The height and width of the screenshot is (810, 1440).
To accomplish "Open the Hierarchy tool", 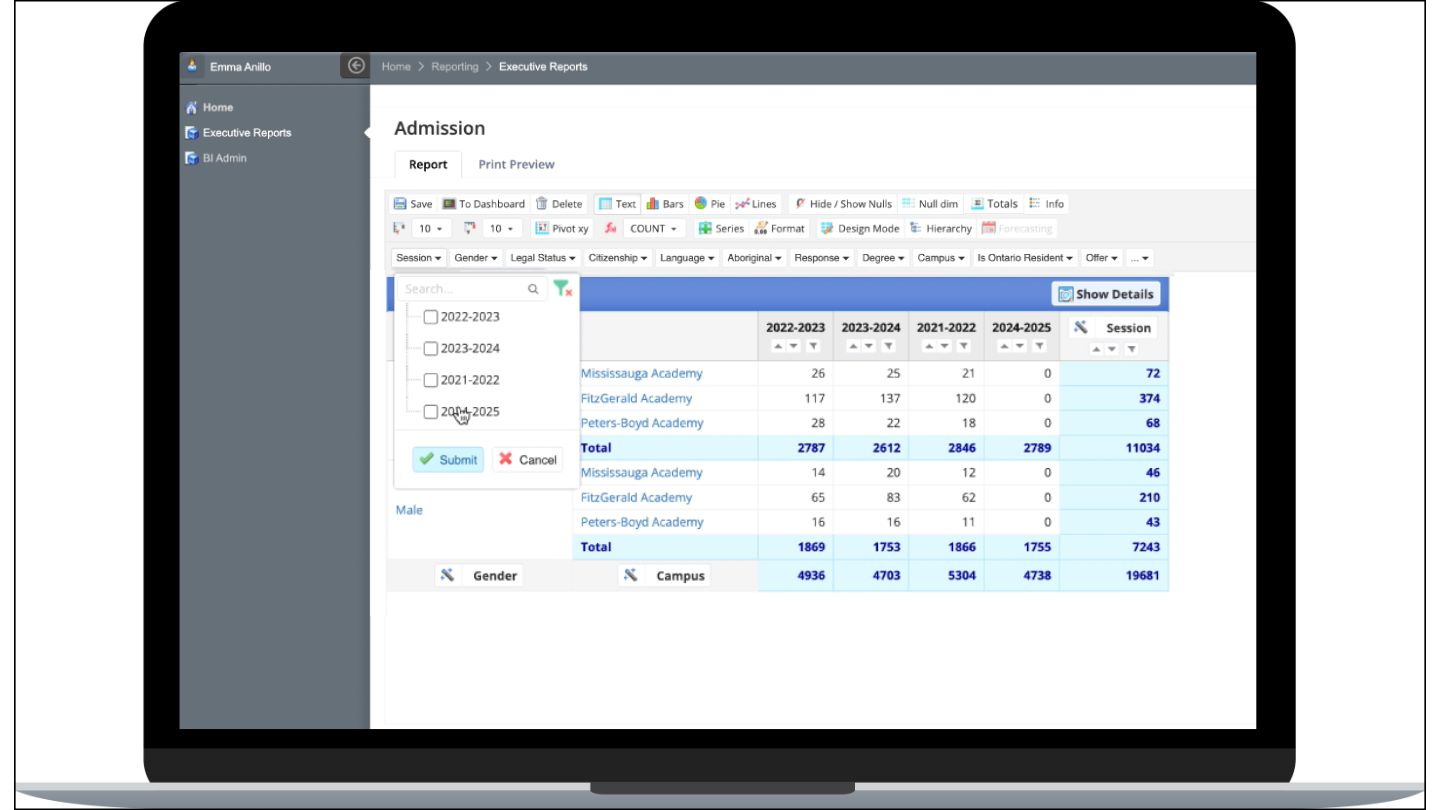I will tap(940, 228).
